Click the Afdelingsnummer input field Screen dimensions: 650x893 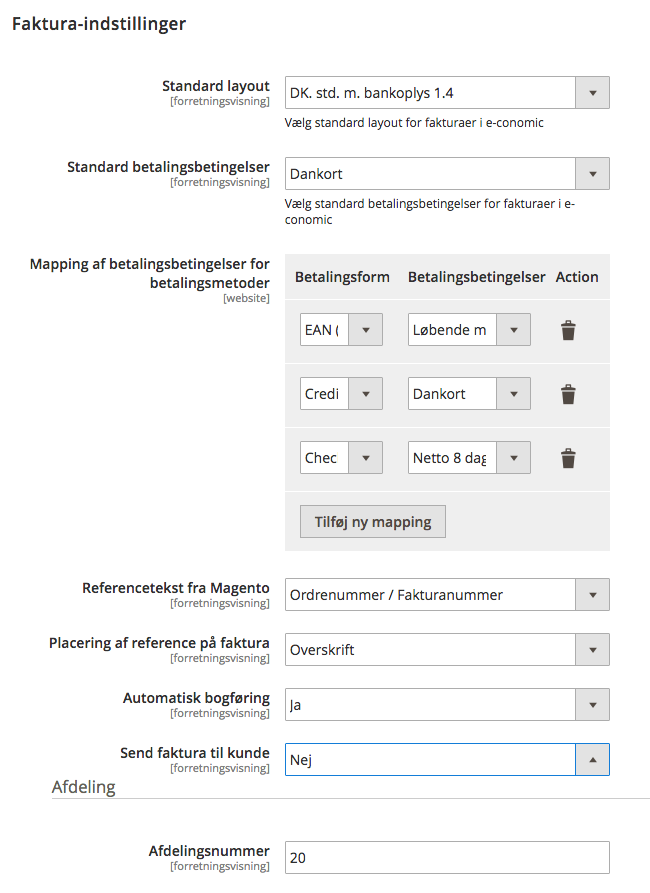coord(446,858)
